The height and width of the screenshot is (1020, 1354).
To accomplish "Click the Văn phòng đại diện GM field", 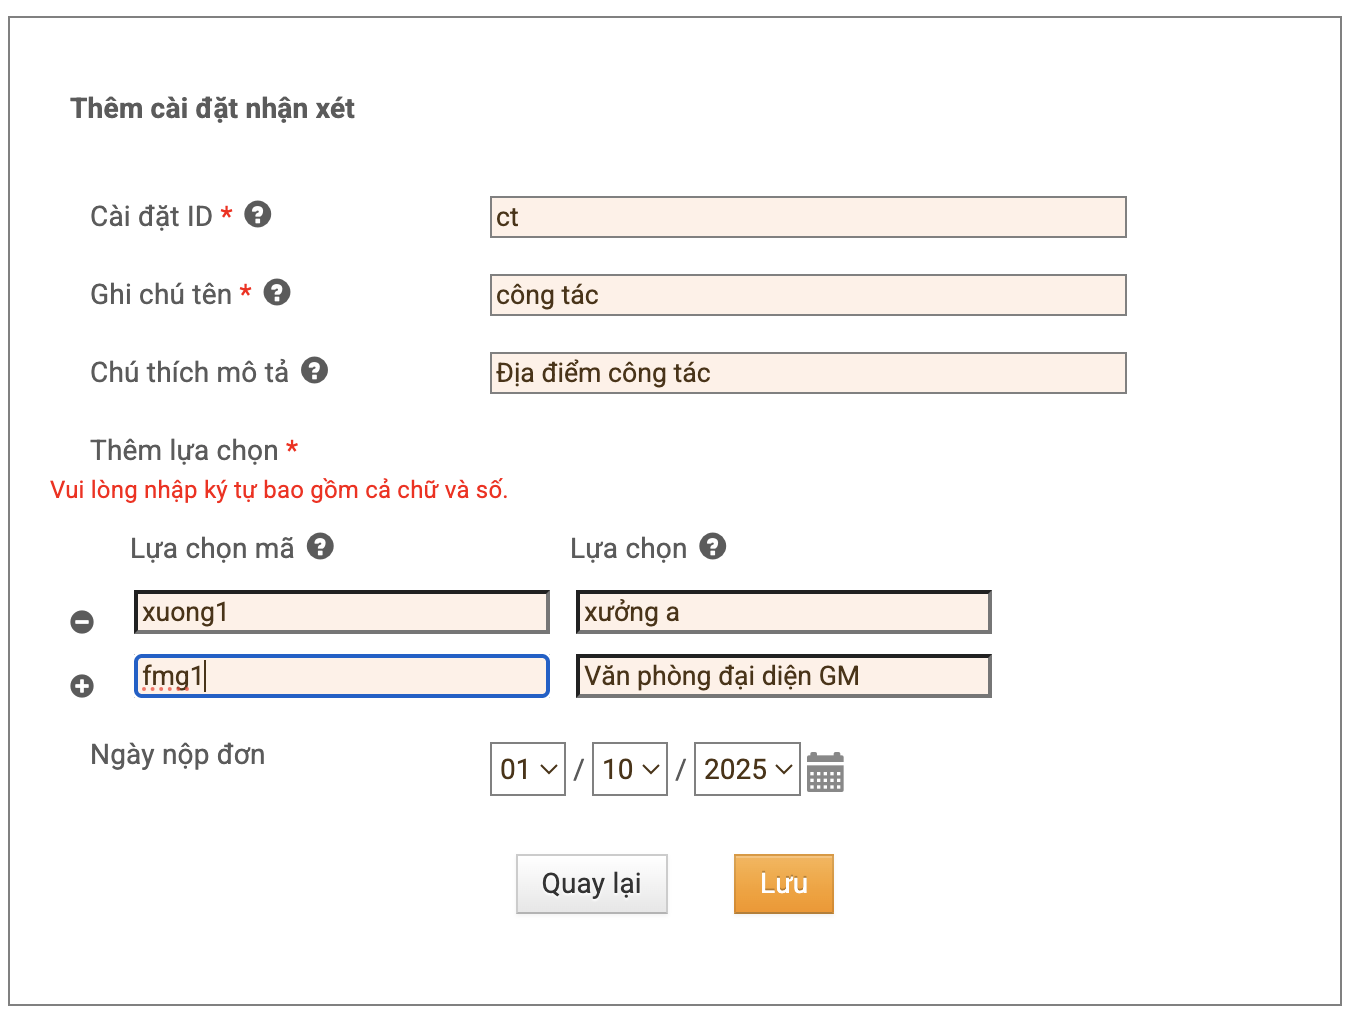I will 783,676.
